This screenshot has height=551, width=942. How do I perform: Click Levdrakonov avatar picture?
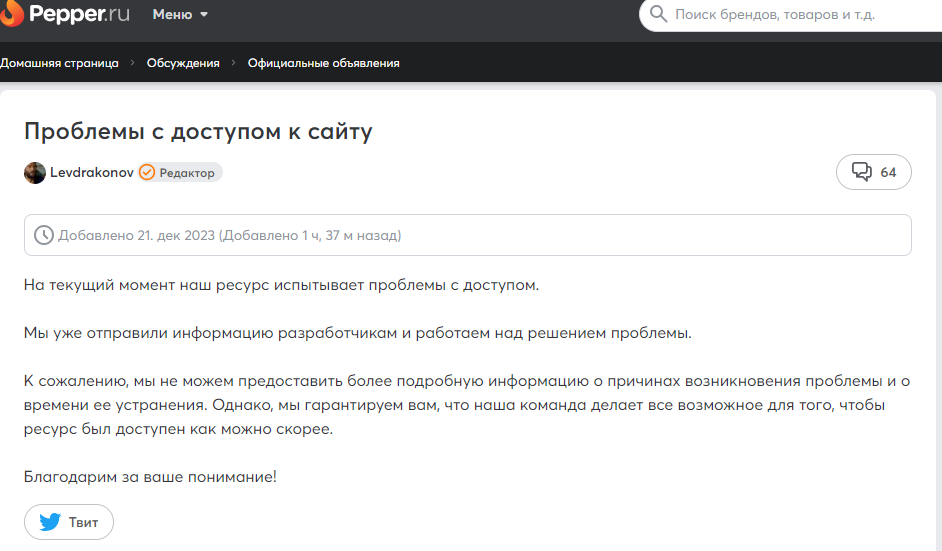coord(35,173)
